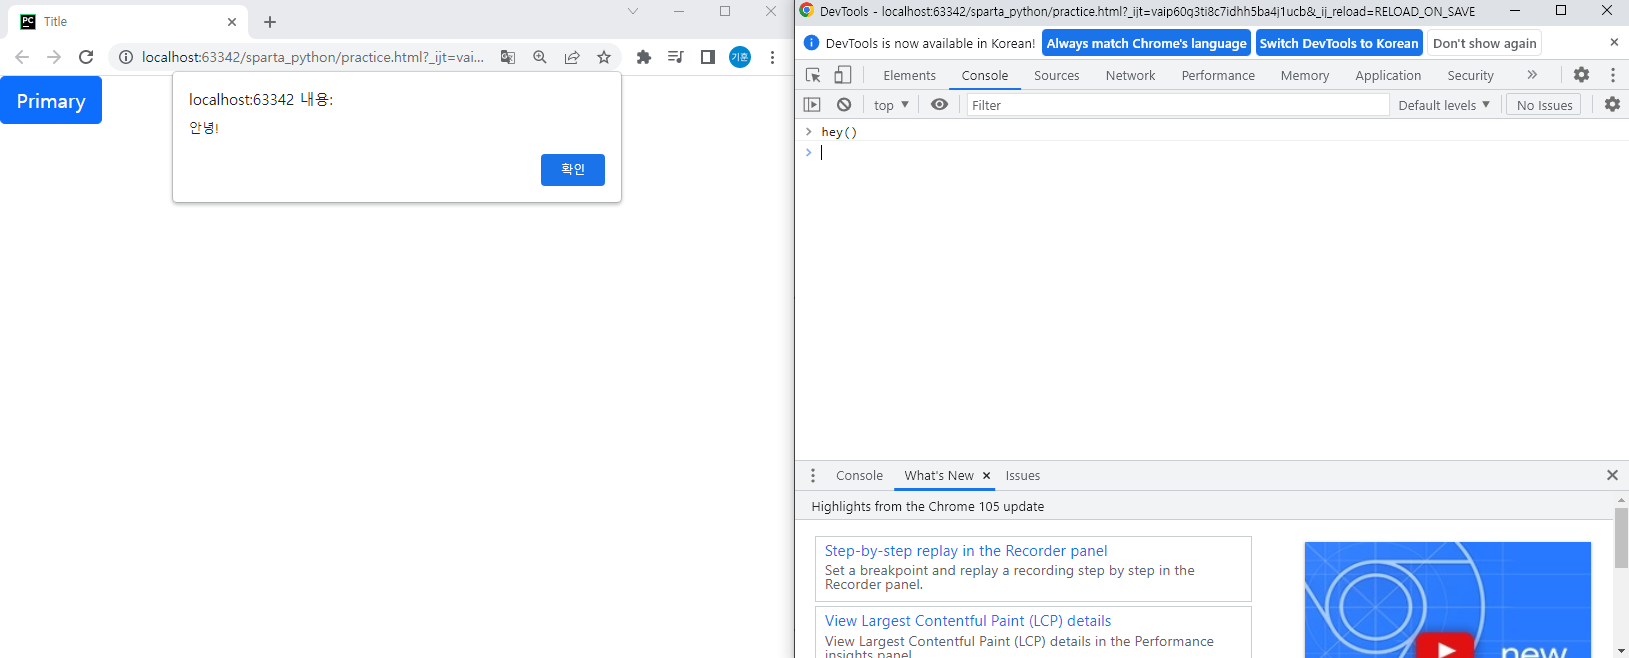View site information icon in address bar

[126, 57]
